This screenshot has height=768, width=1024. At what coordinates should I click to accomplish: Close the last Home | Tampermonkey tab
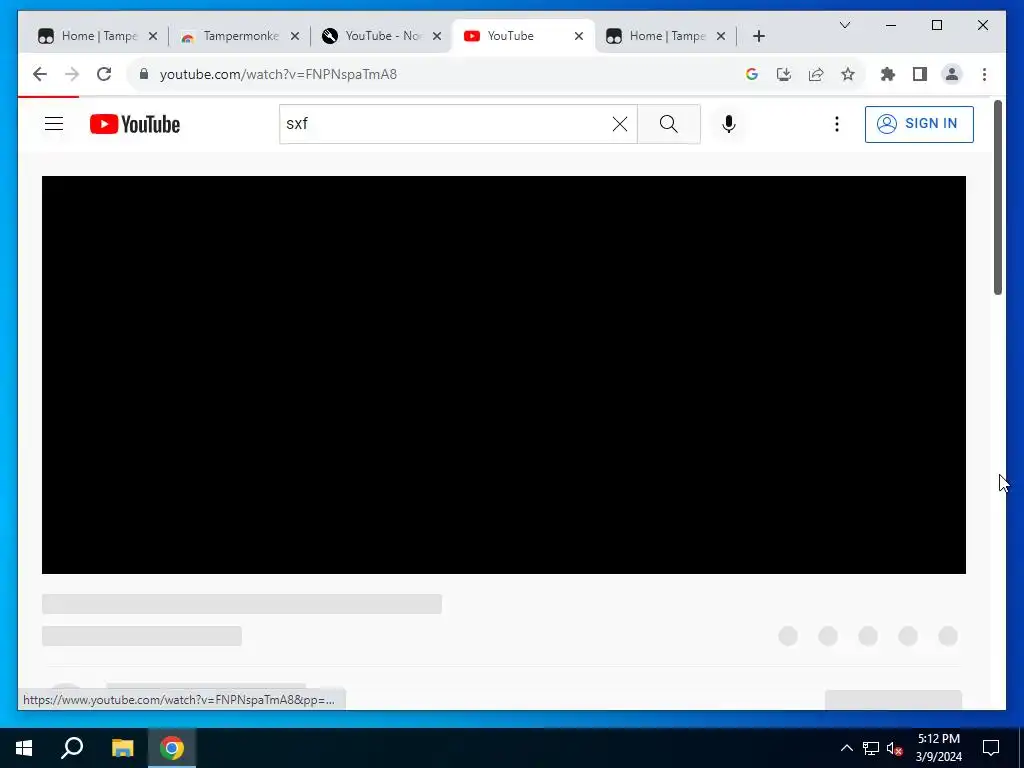point(721,37)
